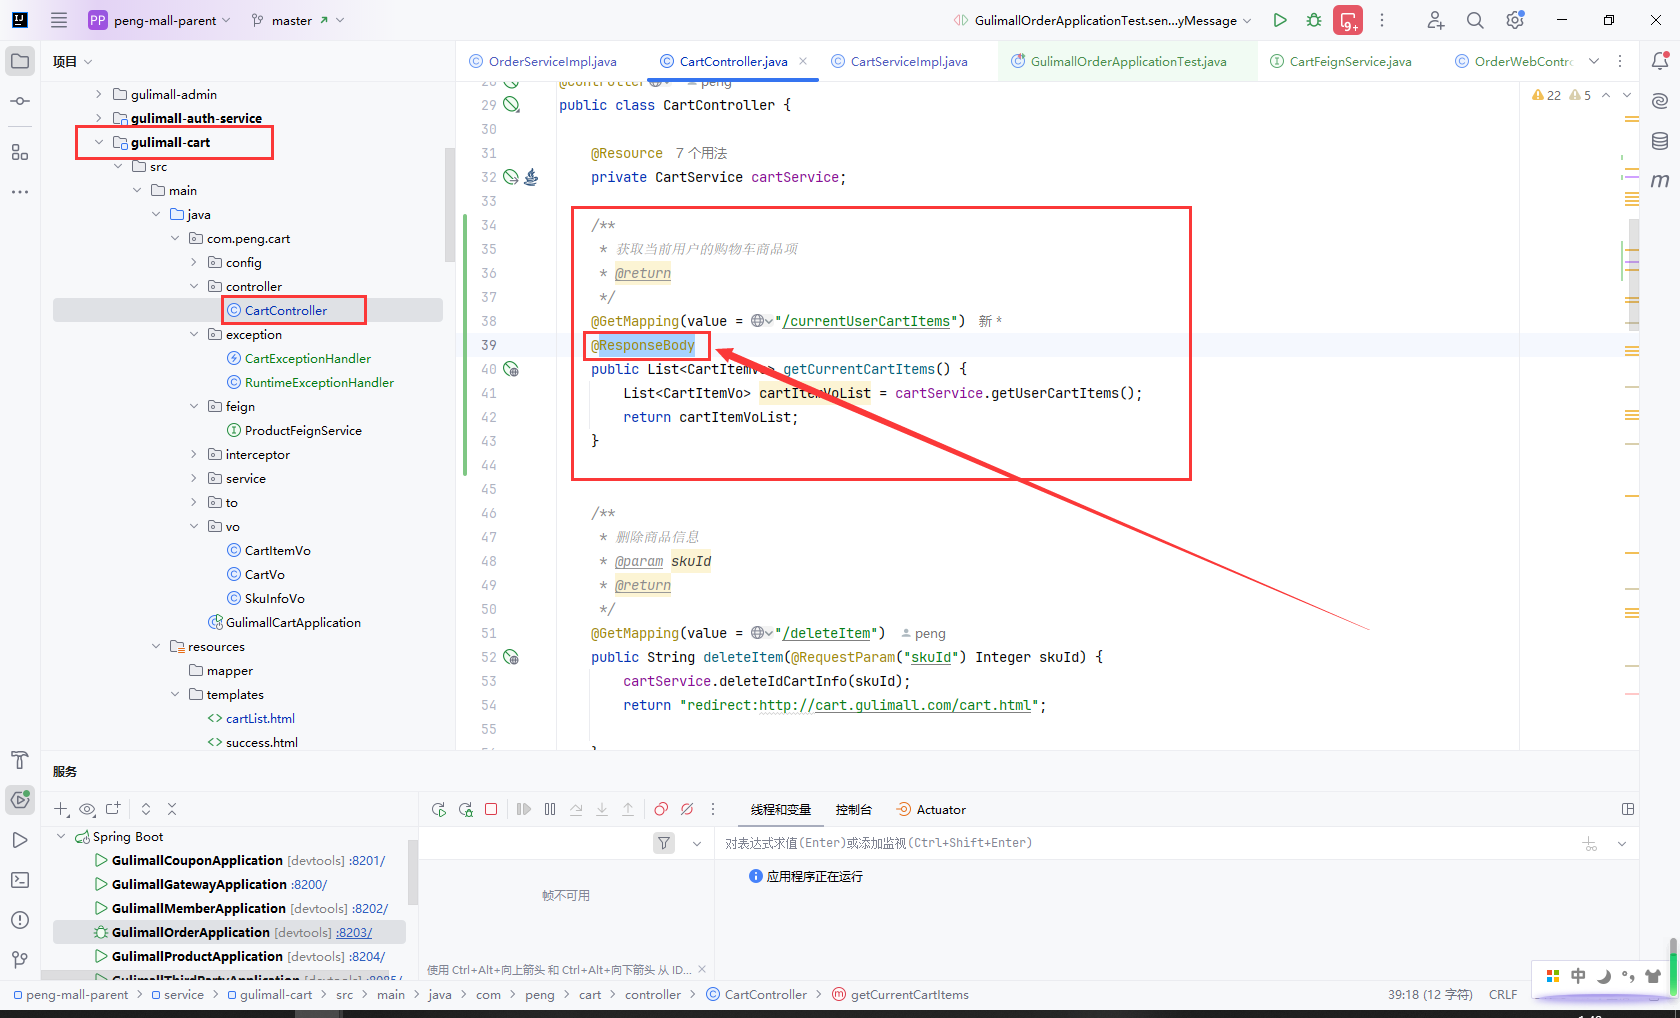Click the project tree vertical scrollbar
Image resolution: width=1680 pixels, height=1018 pixels.
pos(449,205)
